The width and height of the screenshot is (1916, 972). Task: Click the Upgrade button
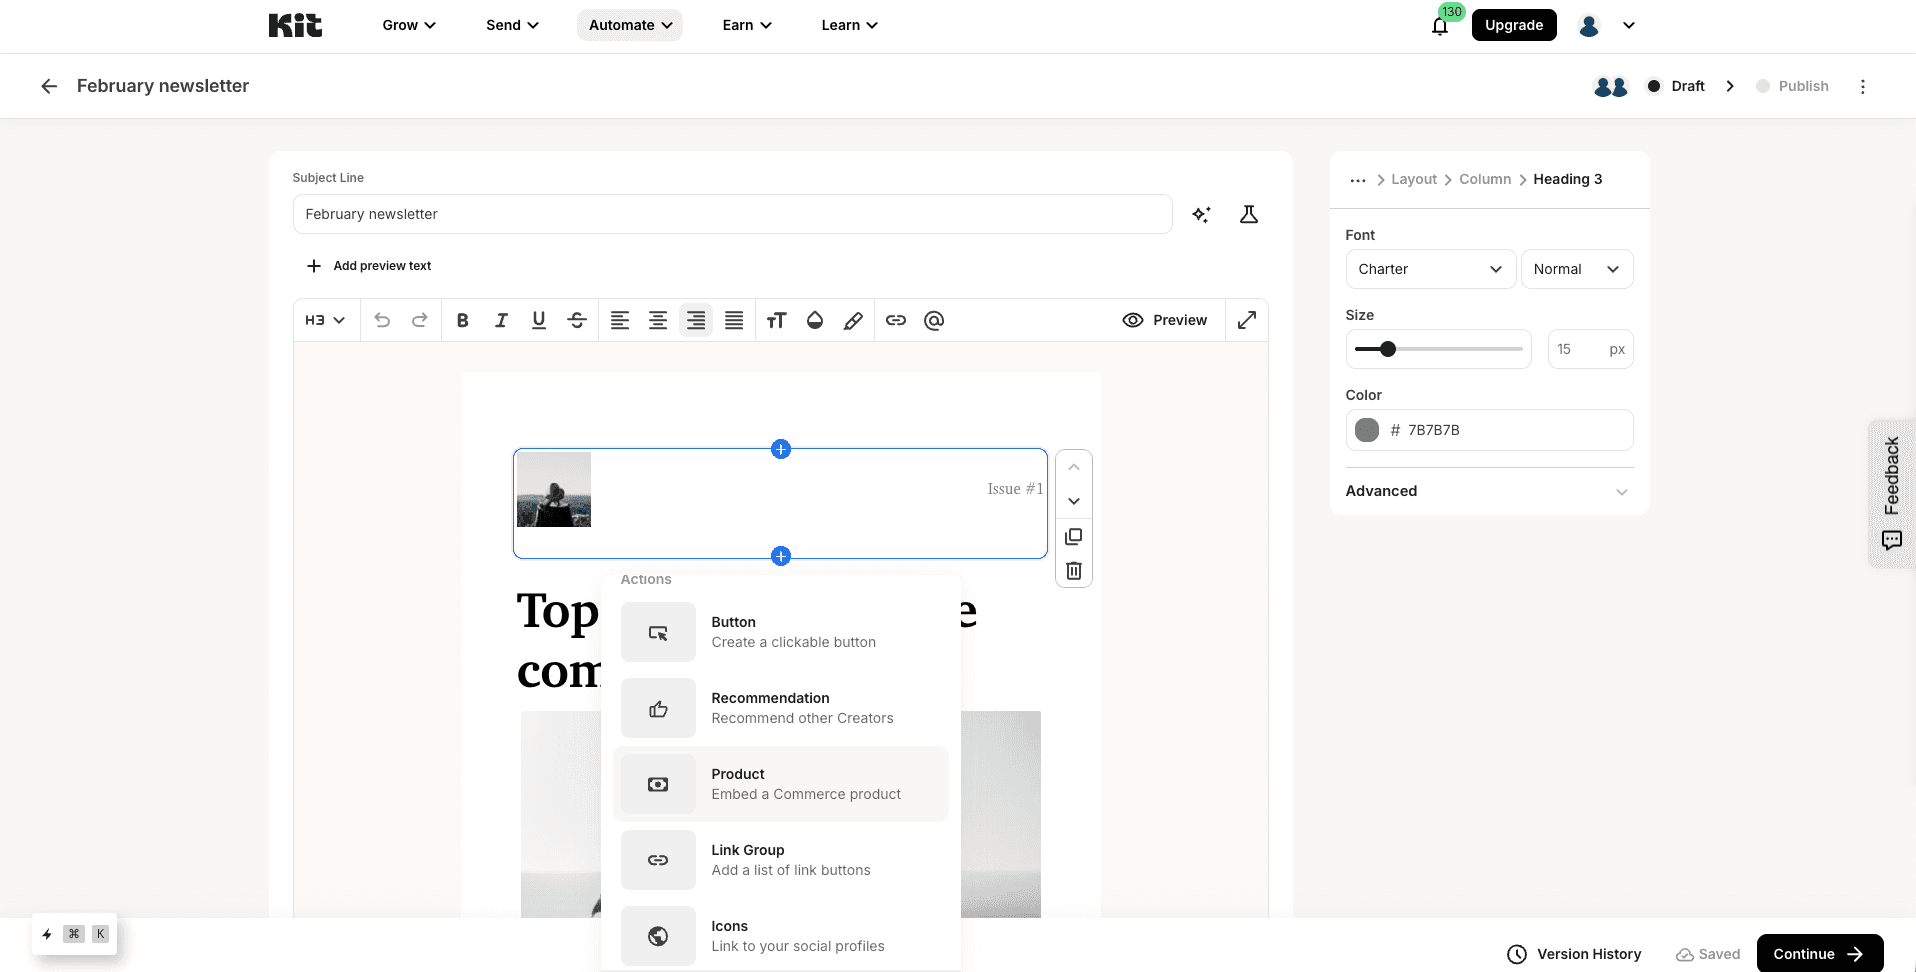1514,25
